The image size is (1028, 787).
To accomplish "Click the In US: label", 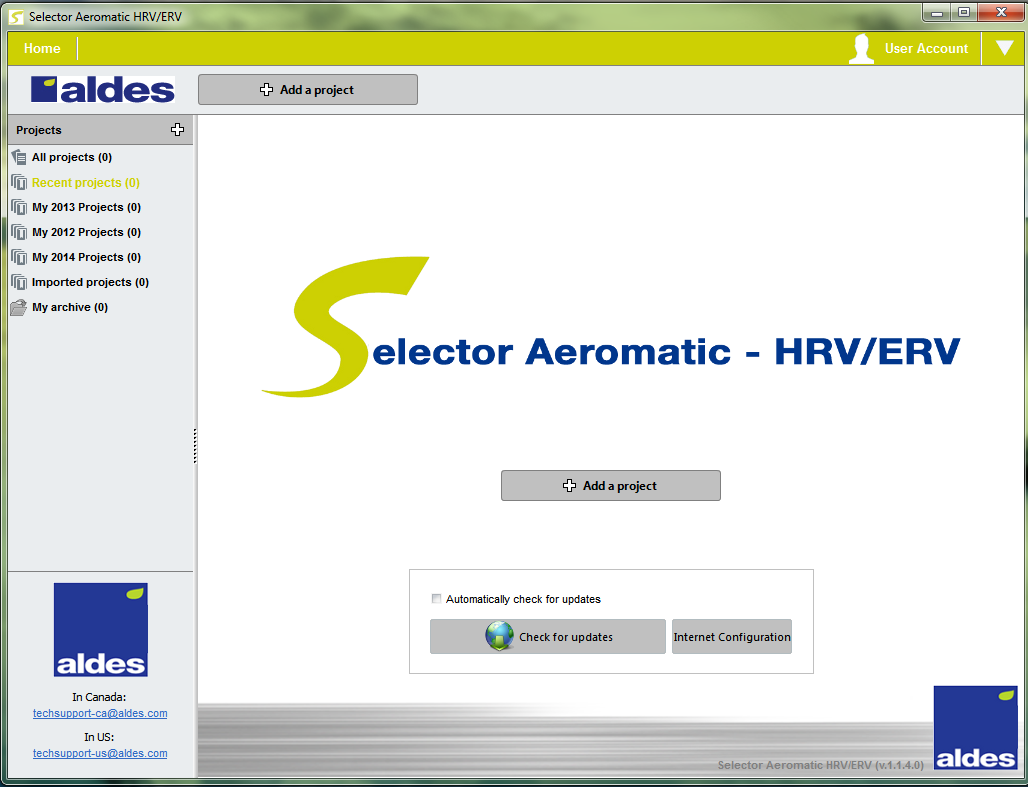I will pyautogui.click(x=99, y=737).
